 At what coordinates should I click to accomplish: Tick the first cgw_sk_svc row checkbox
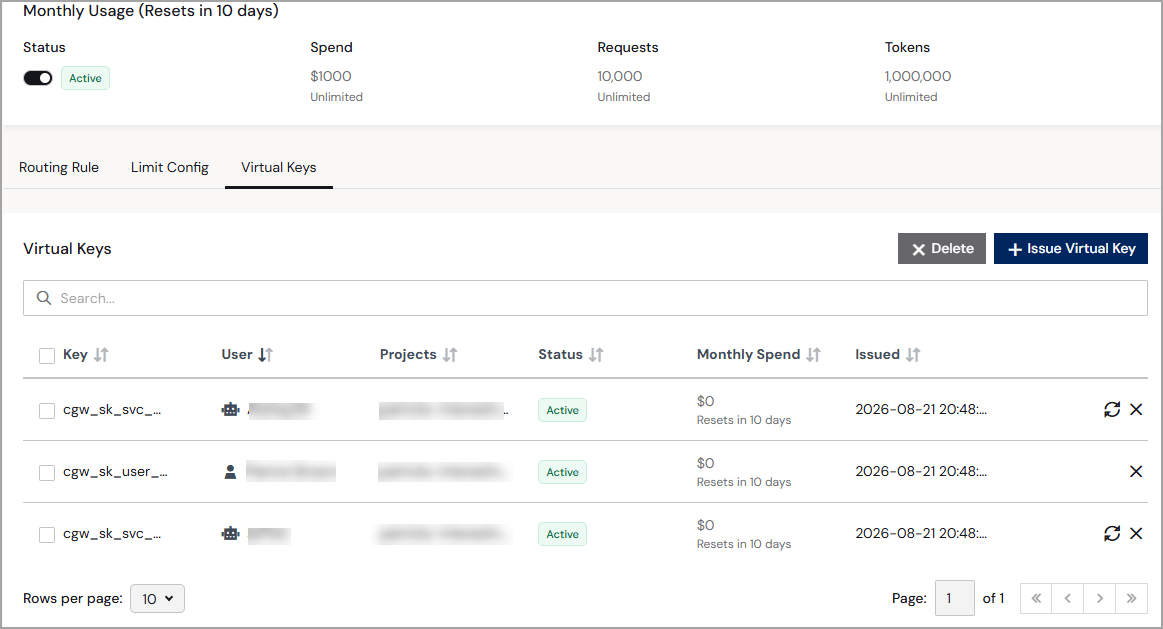[47, 410]
